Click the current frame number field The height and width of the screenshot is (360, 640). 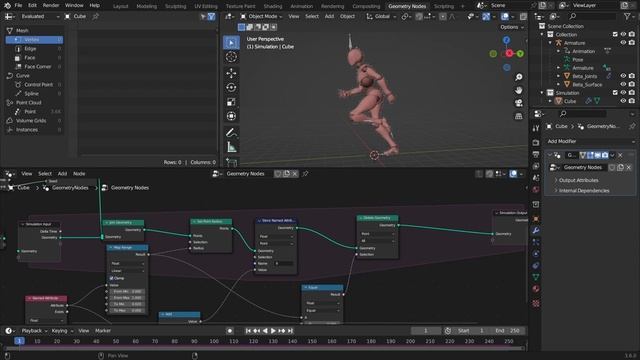(x=426, y=331)
